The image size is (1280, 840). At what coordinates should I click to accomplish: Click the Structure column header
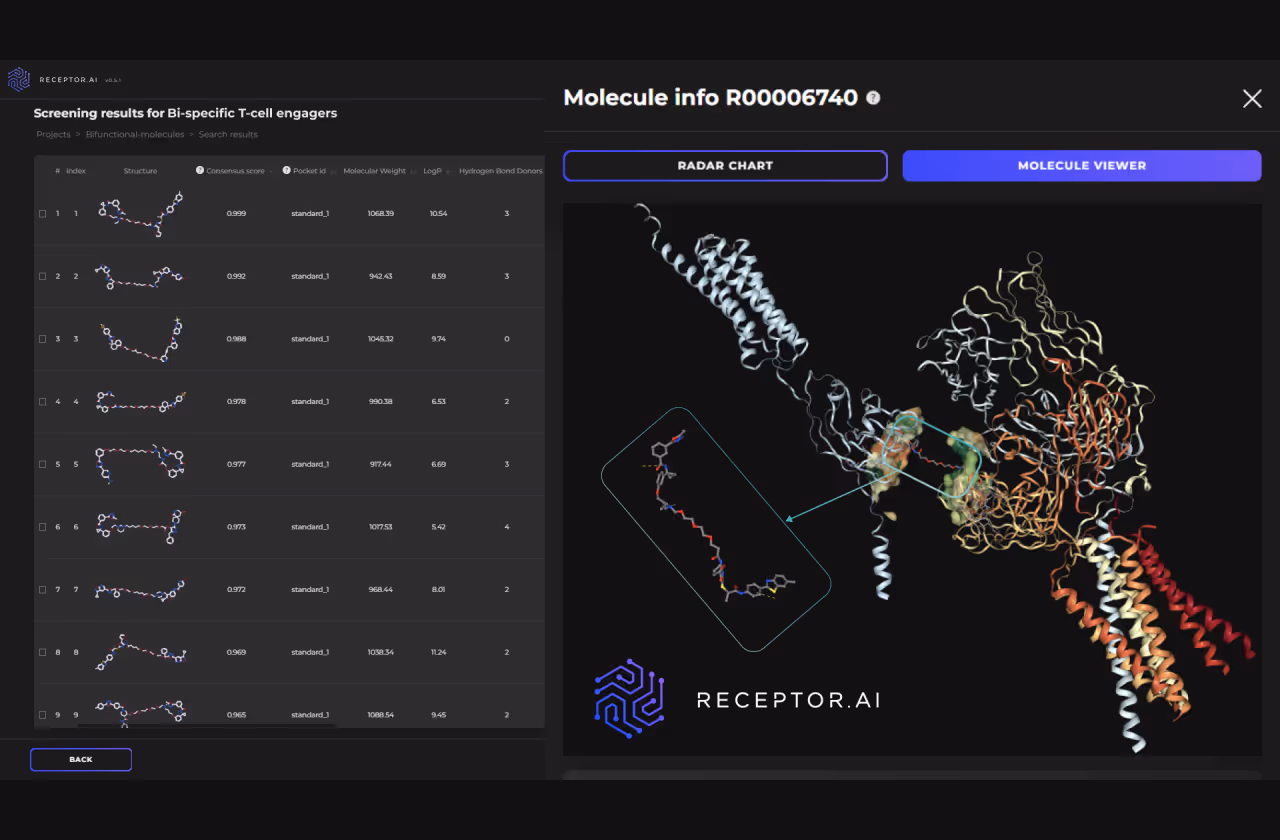[x=140, y=171]
